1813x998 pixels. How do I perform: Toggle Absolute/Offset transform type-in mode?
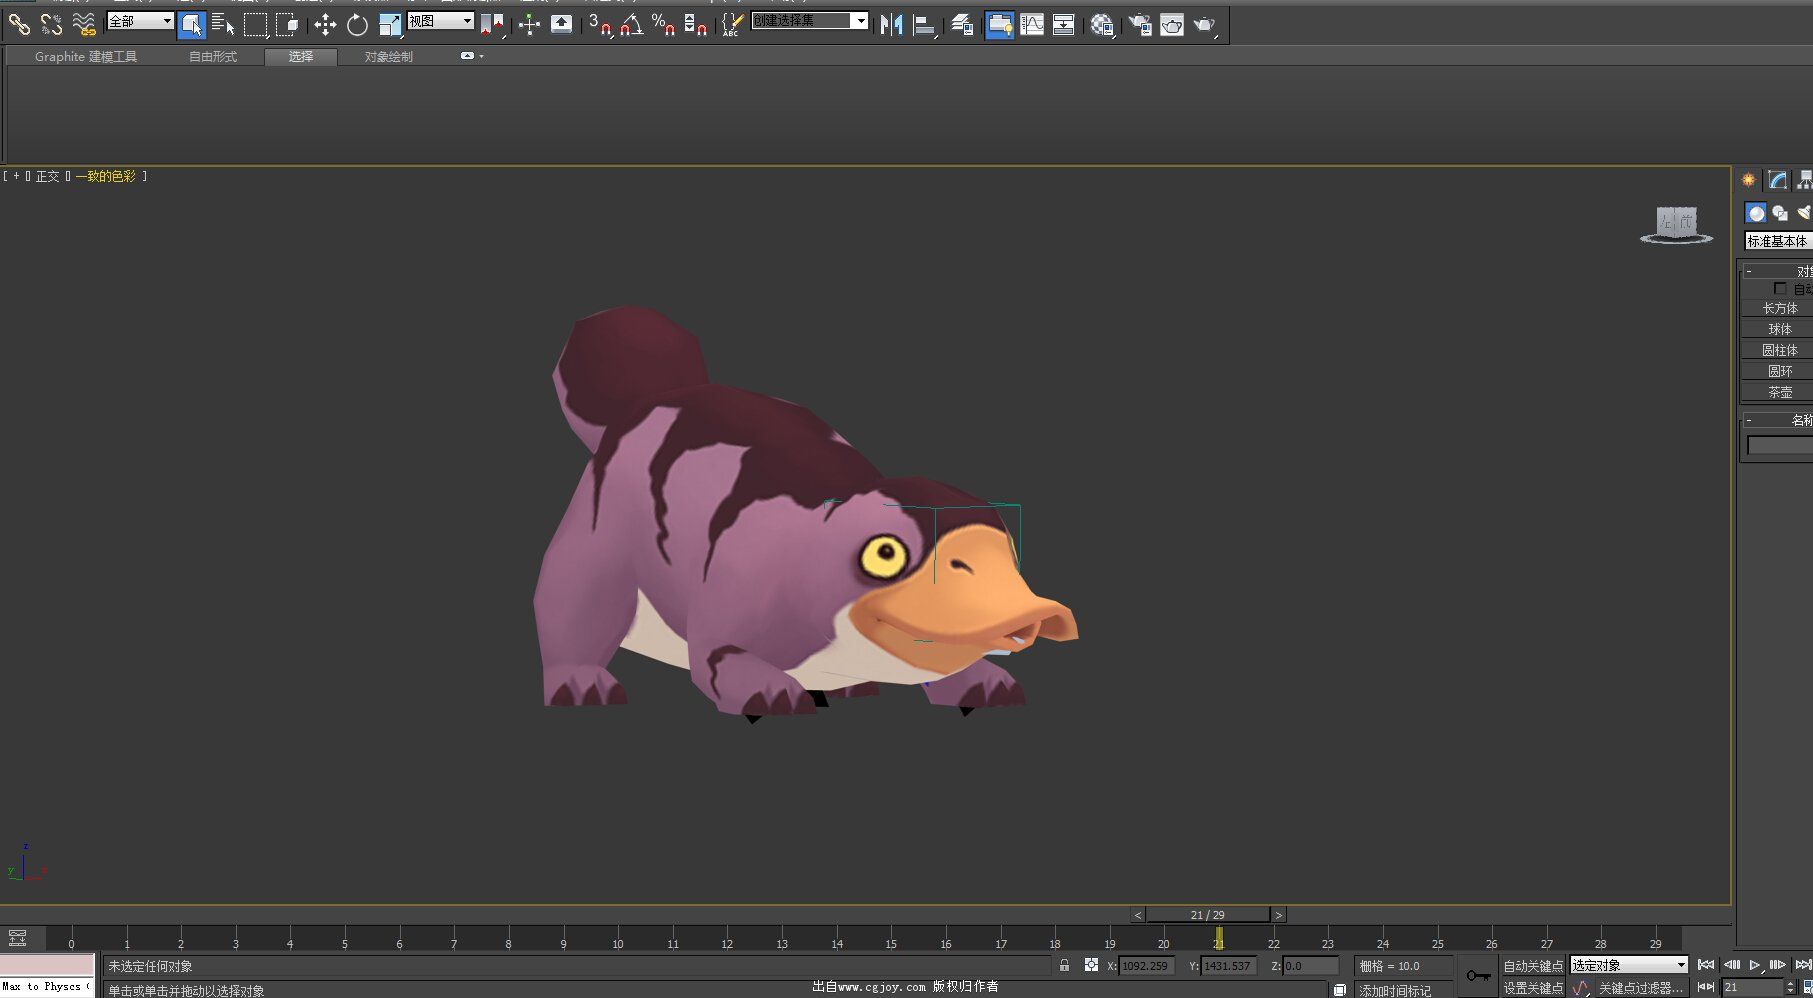(1091, 965)
